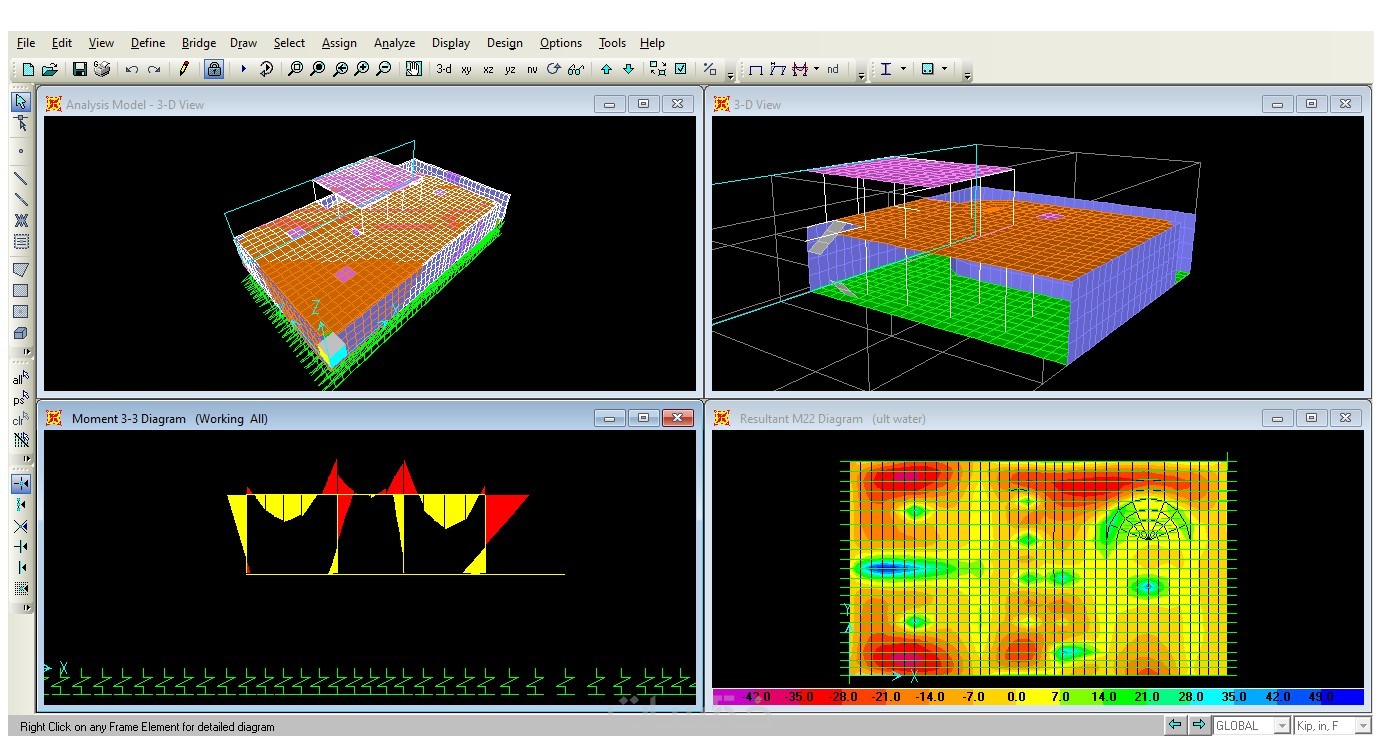1382x744 pixels.
Task: Save the model with the floppy icon
Action: pos(80,69)
